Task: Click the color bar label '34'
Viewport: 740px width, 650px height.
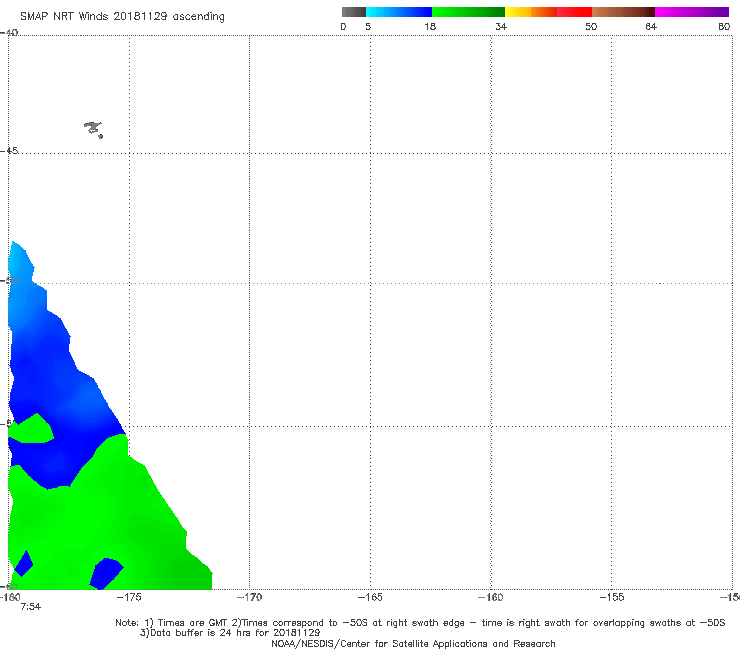Action: tap(501, 26)
